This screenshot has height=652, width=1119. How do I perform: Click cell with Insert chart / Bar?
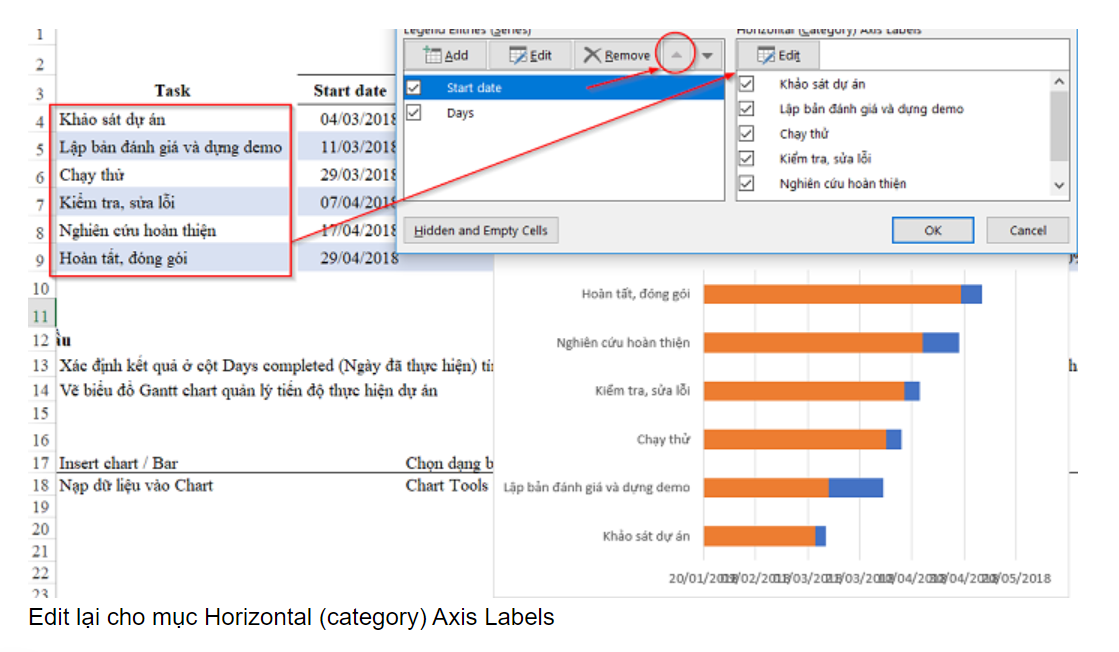[118, 463]
